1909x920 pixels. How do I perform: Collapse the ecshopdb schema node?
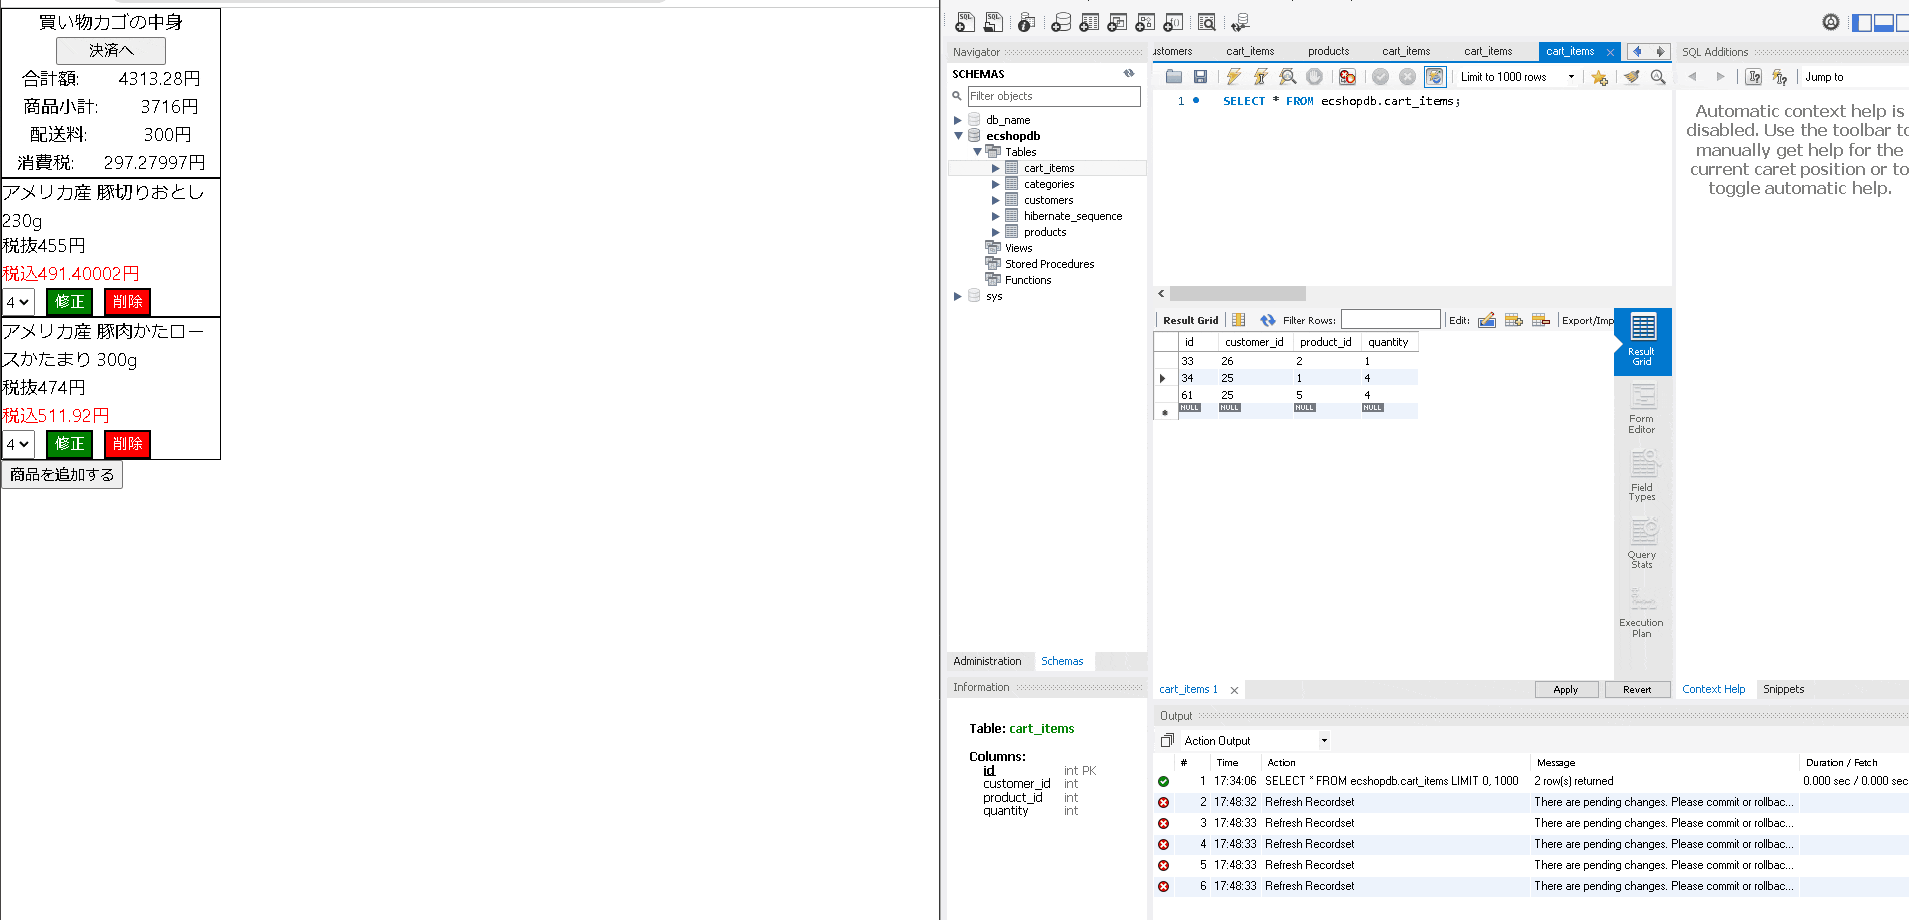(x=958, y=136)
